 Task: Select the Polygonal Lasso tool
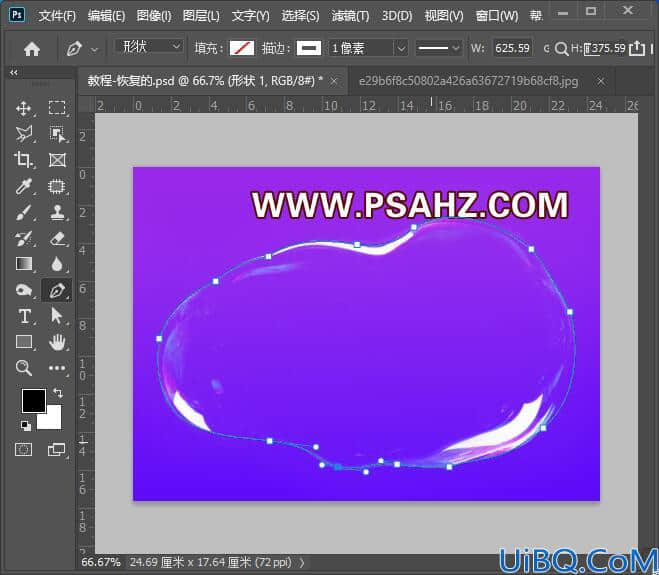[x=24, y=134]
